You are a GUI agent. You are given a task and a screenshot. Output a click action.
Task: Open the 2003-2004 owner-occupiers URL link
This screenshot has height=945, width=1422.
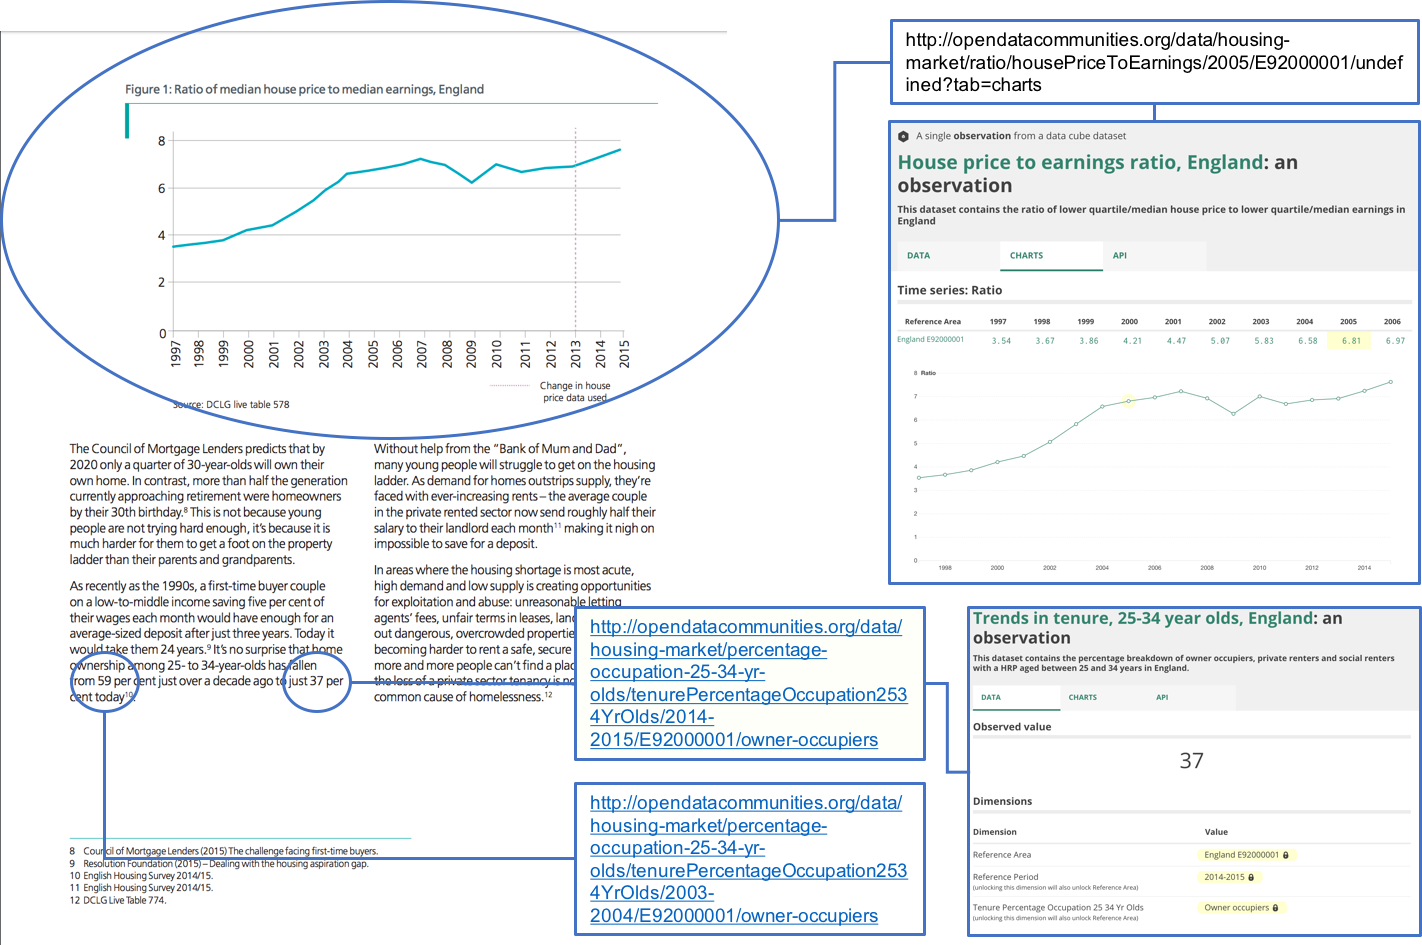click(748, 860)
